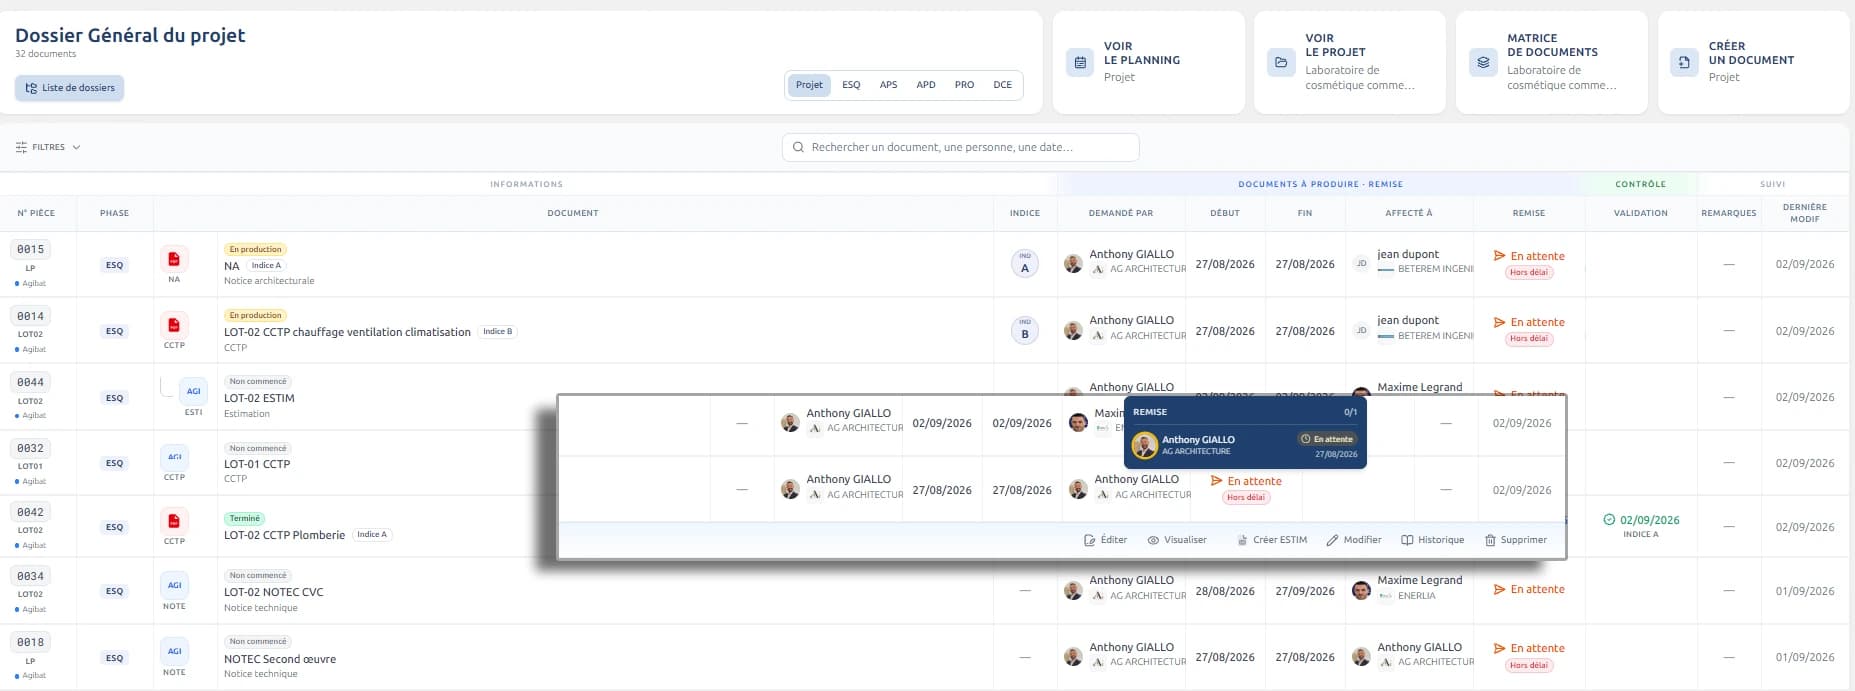The width and height of the screenshot is (1855, 691).
Task: Expand the Filtres dropdown
Action: tap(48, 147)
